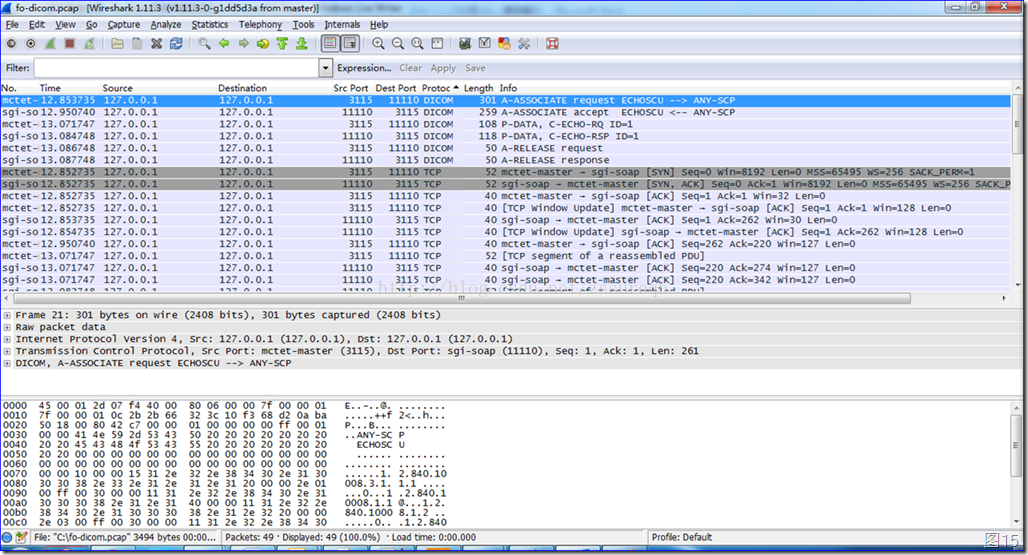
Task: Select the C-ECHO-RQ ID=1 packet row
Action: tap(505, 124)
